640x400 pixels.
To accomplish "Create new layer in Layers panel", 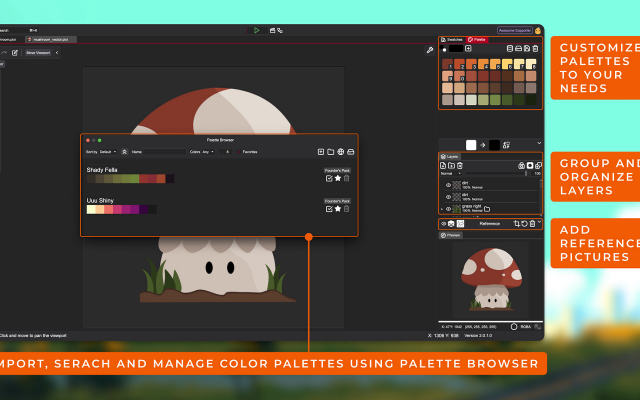I will tap(443, 165).
